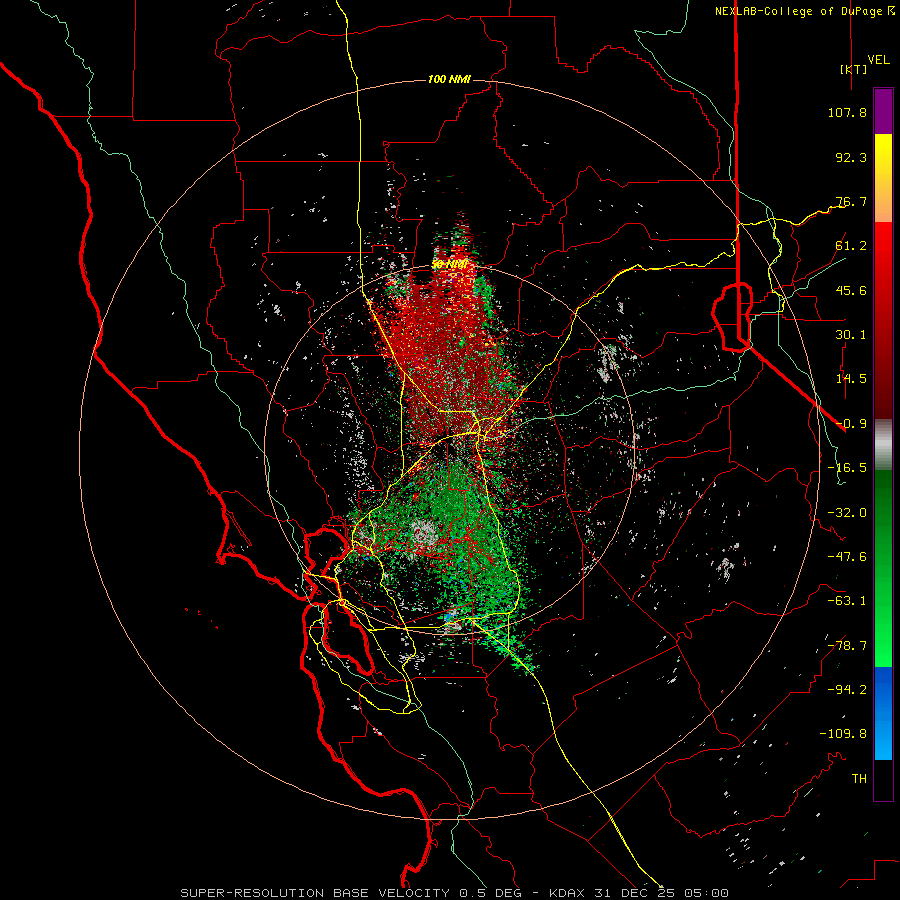The width and height of the screenshot is (900, 900).
Task: Click the -109.8 velocity scale value
Action: [843, 734]
